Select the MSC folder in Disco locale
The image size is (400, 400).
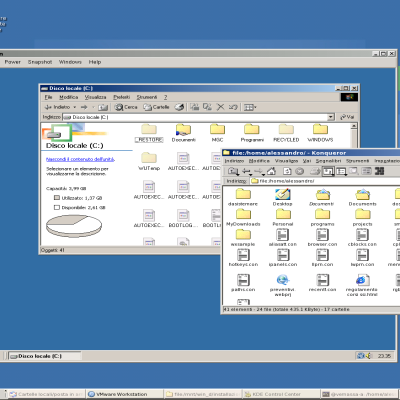pos(217,133)
